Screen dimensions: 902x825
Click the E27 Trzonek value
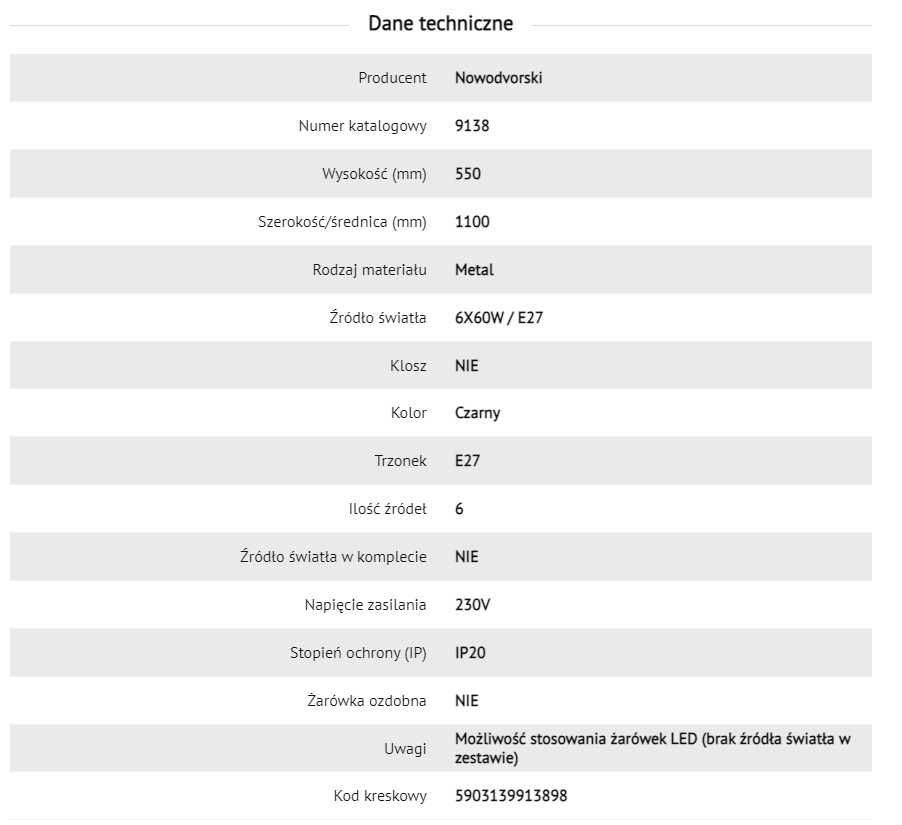click(467, 461)
